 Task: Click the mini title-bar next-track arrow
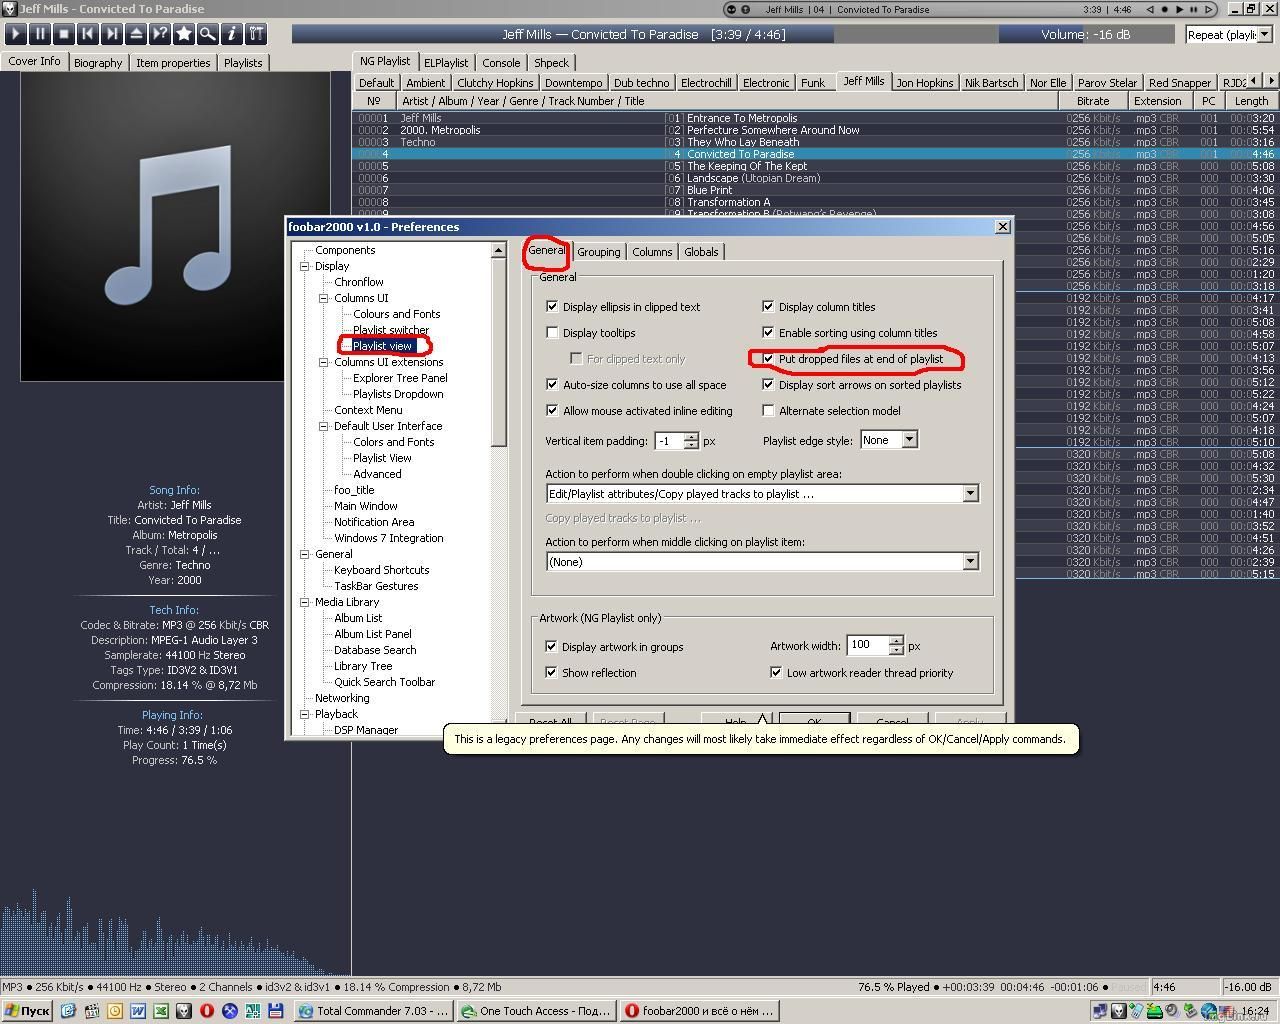[1209, 9]
